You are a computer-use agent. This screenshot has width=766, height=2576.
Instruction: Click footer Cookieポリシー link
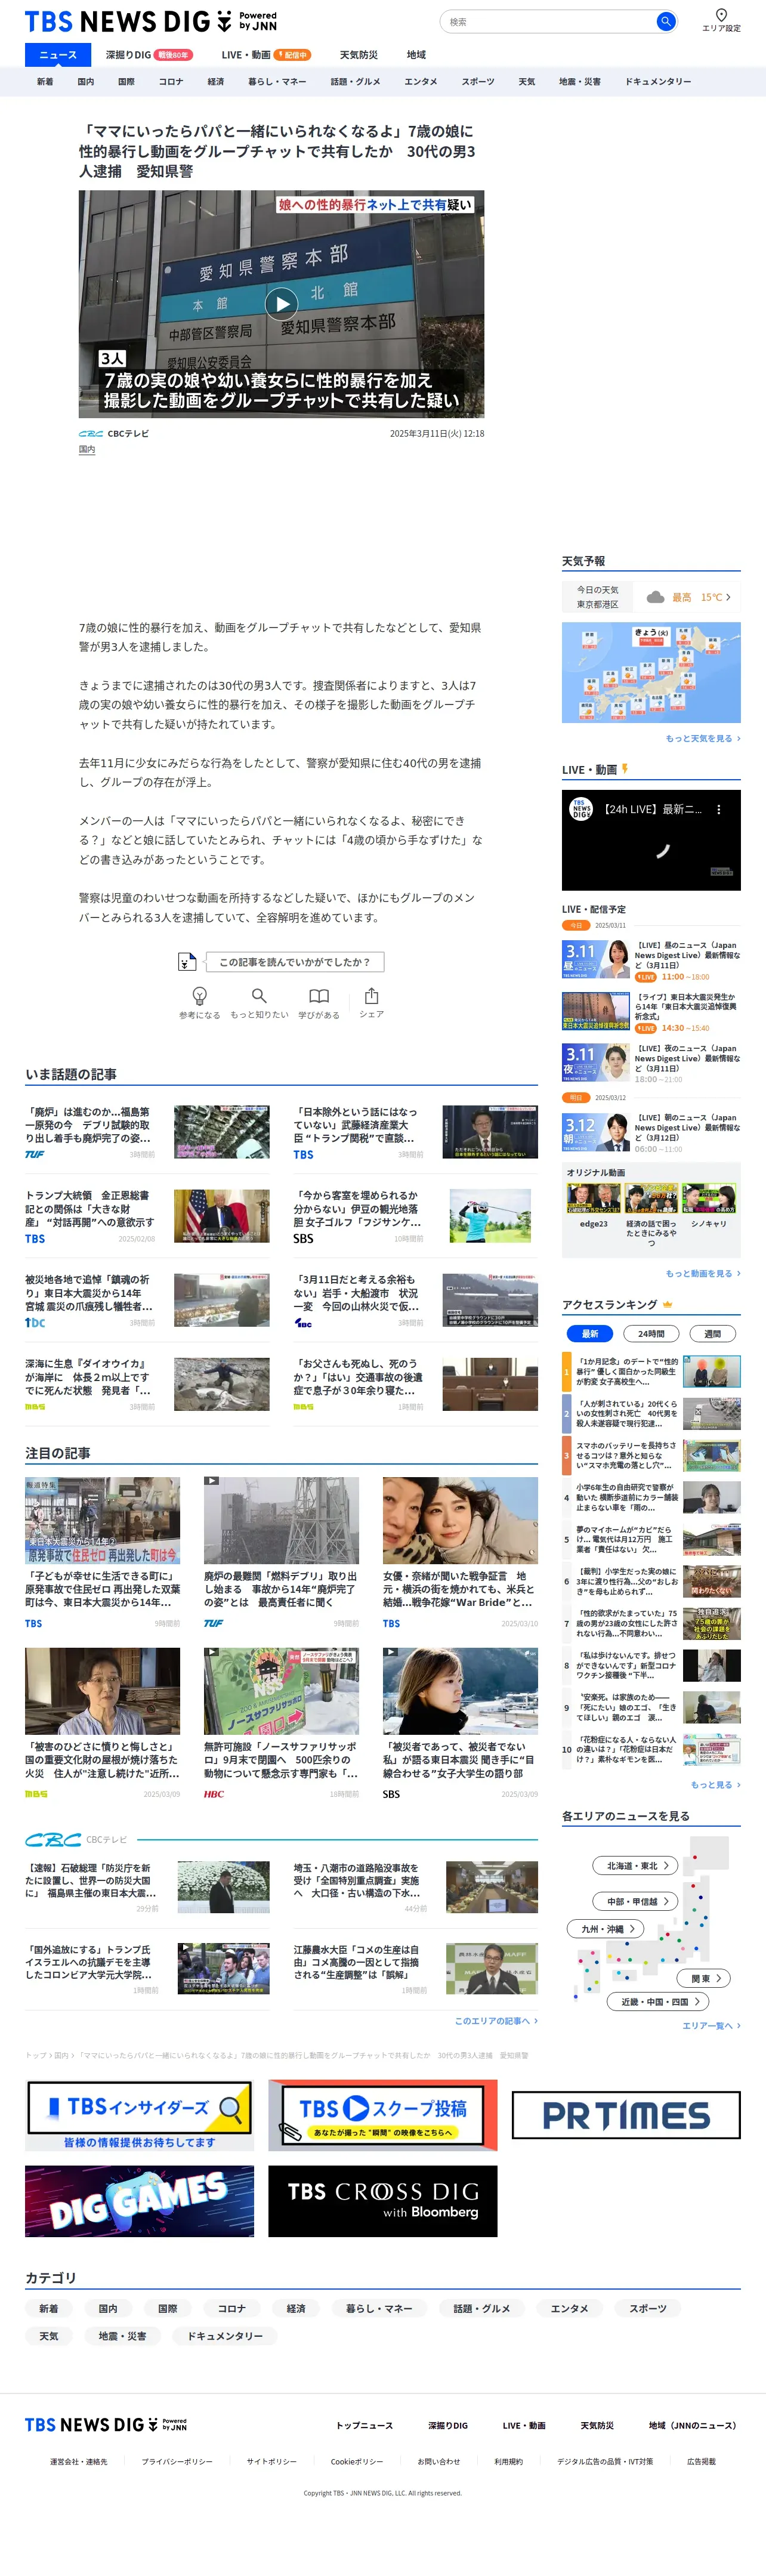click(x=357, y=2462)
